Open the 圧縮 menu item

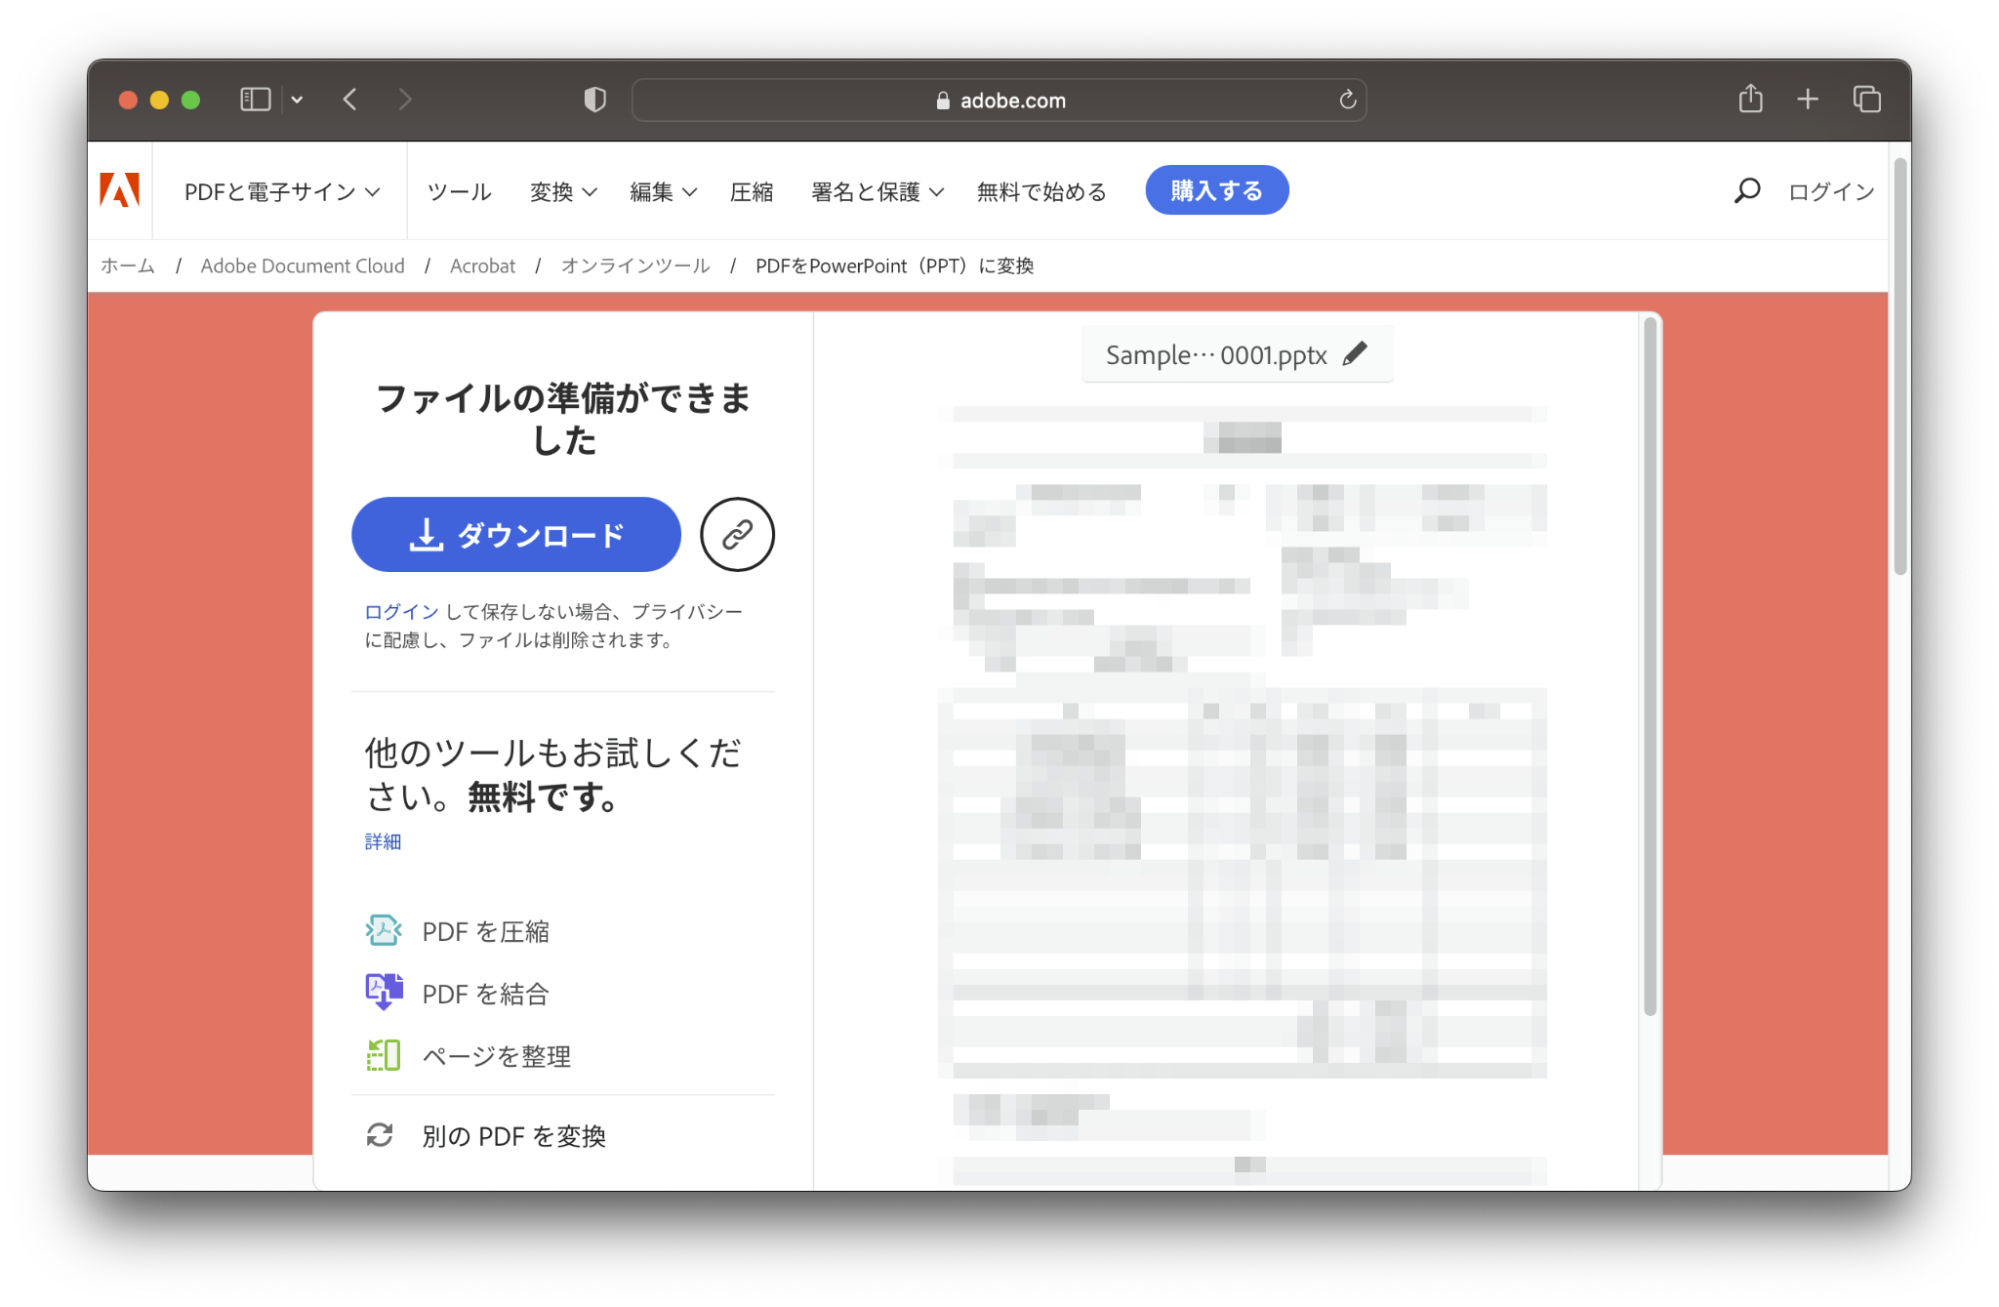click(751, 191)
